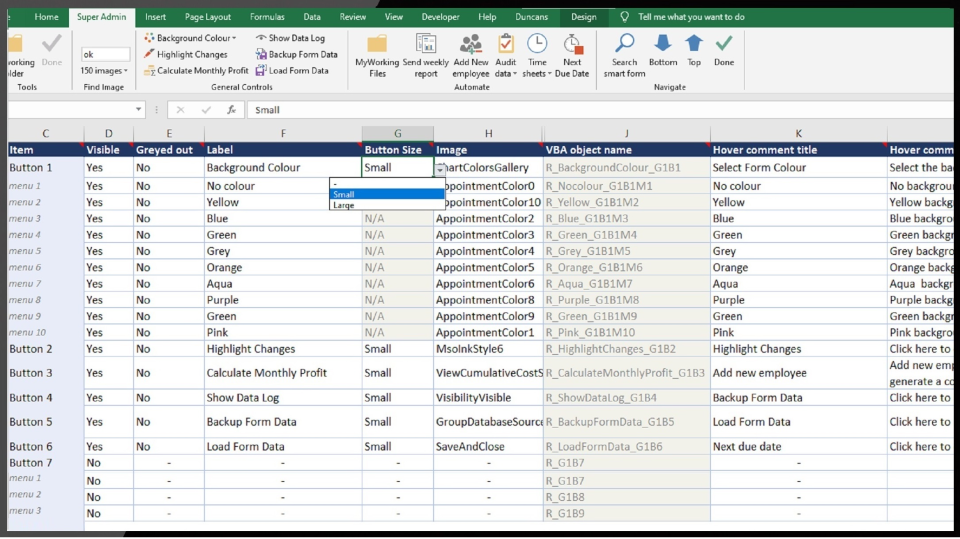Click Done in the Navigate group
Image resolution: width=960 pixels, height=539 pixels.
[x=724, y=50]
